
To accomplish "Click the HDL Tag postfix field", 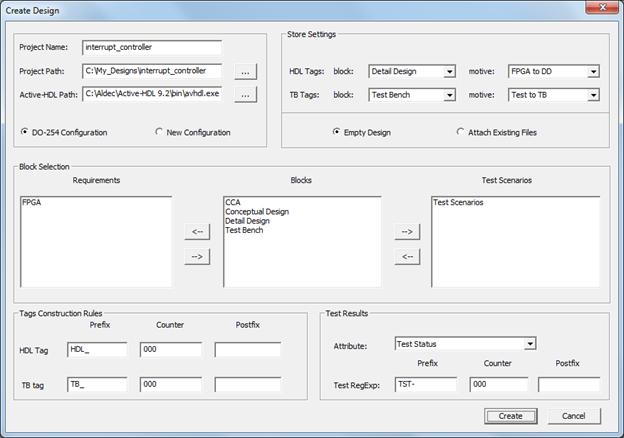I will tap(248, 350).
